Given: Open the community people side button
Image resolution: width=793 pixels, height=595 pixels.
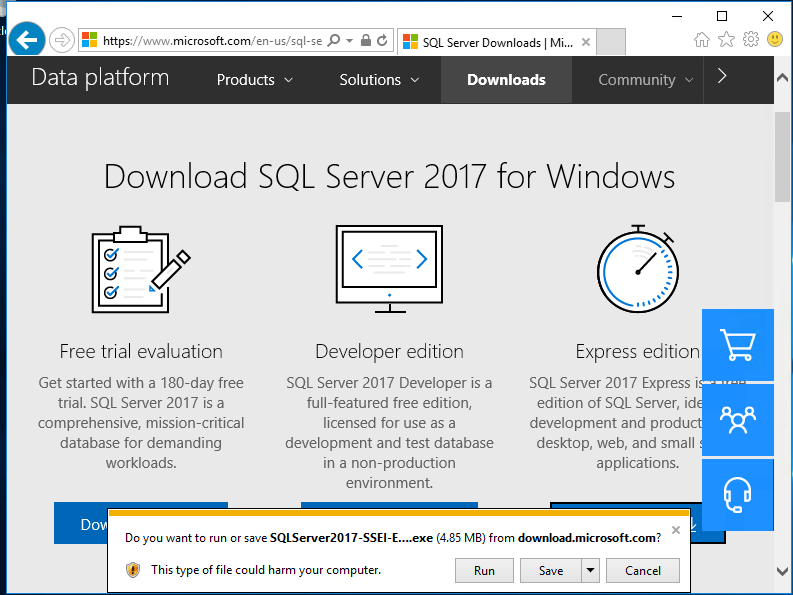Looking at the screenshot, I should (738, 420).
